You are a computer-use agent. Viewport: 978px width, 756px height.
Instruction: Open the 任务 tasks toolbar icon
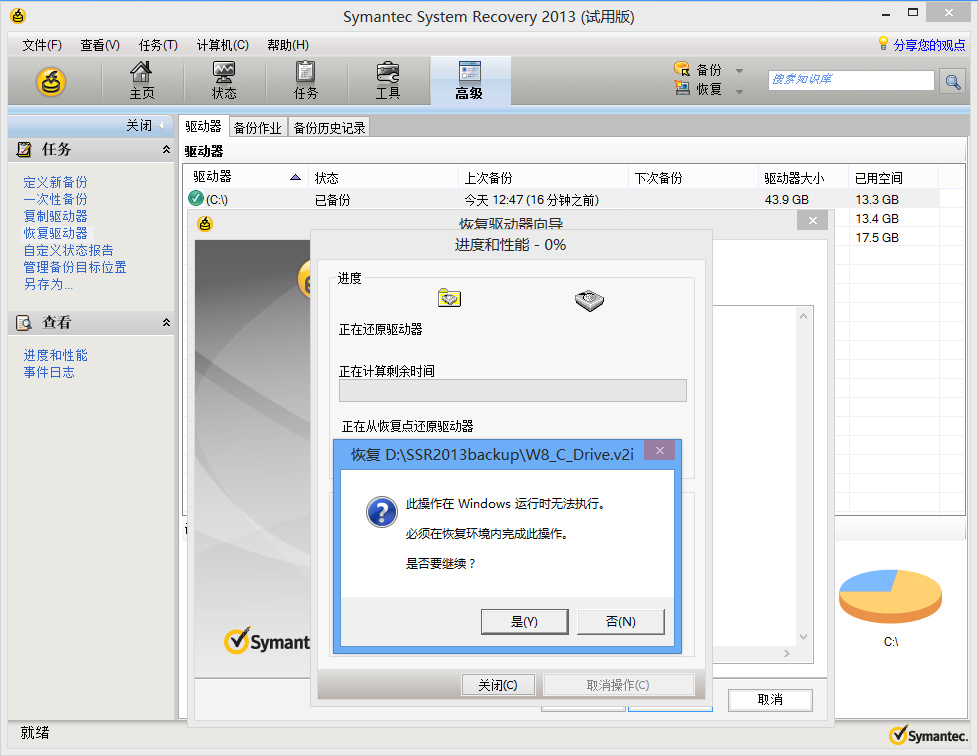pyautogui.click(x=306, y=80)
